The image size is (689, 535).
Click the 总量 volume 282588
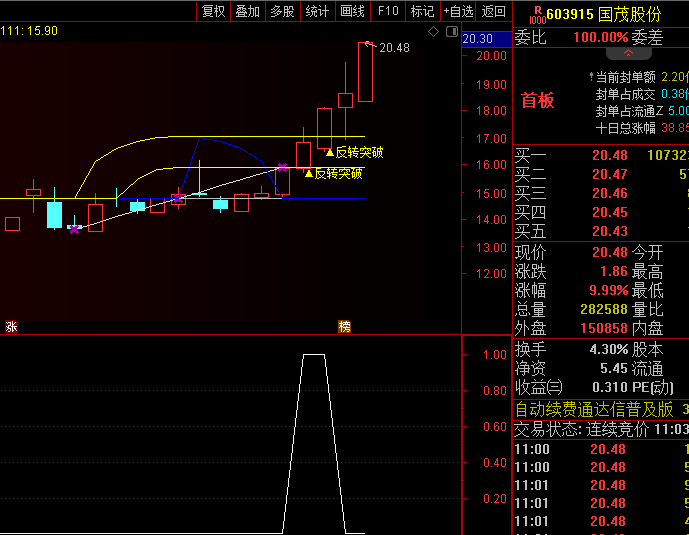(604, 309)
